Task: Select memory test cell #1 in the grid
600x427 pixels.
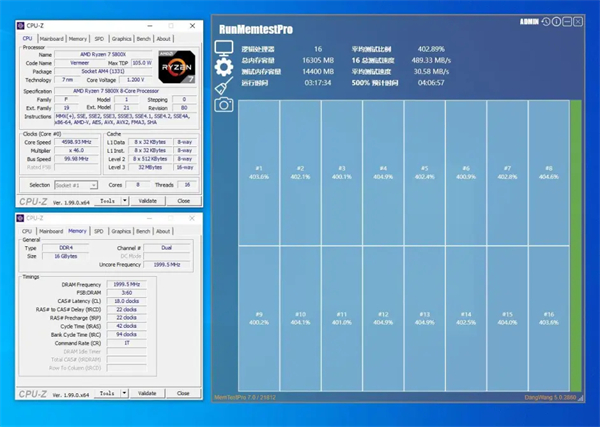Action: (x=259, y=172)
